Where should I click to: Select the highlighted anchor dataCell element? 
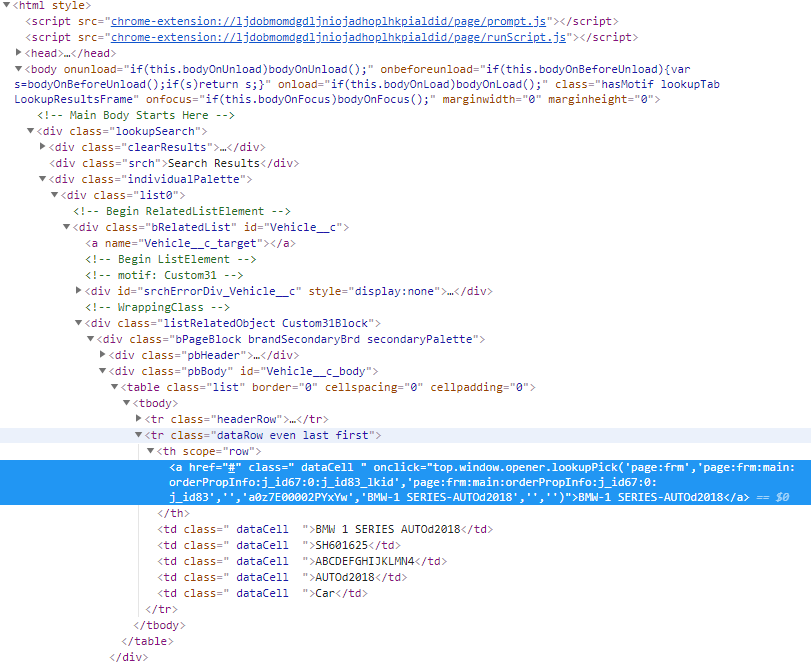406,482
